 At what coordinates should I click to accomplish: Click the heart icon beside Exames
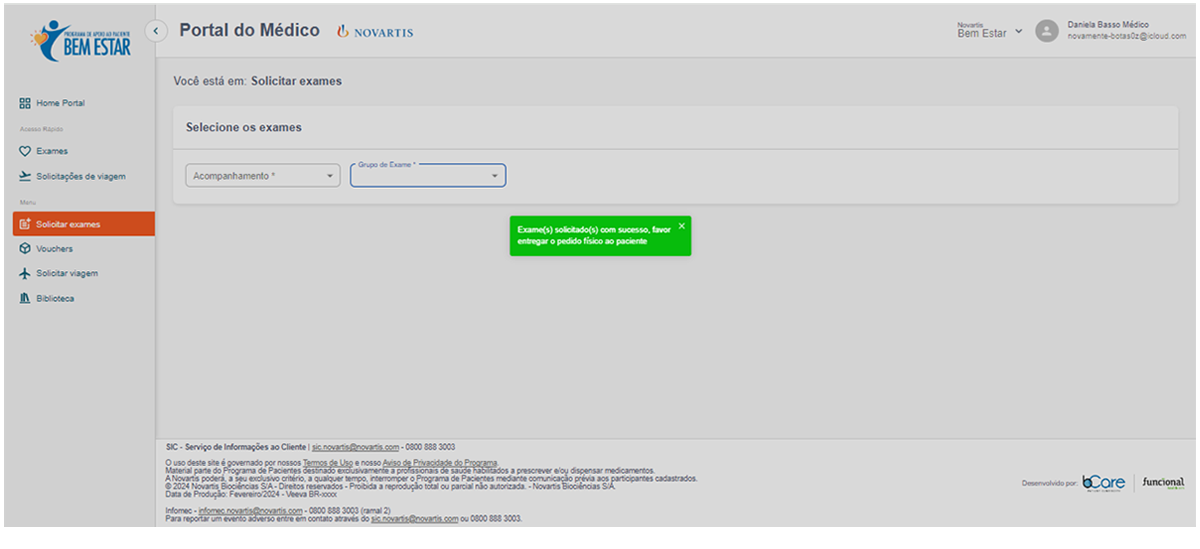coord(25,151)
